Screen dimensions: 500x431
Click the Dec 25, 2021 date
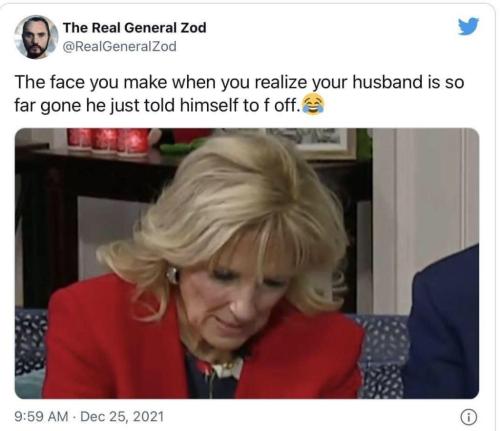pos(122,416)
